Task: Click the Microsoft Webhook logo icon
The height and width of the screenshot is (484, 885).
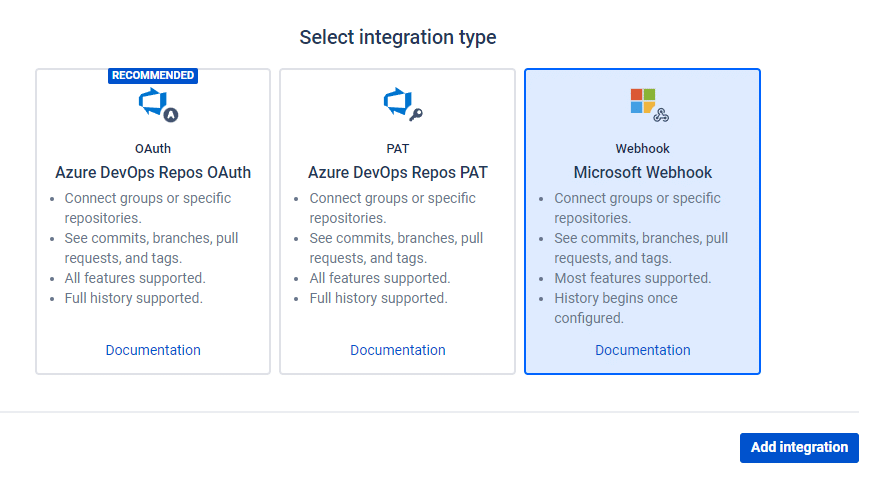Action: tap(646, 104)
